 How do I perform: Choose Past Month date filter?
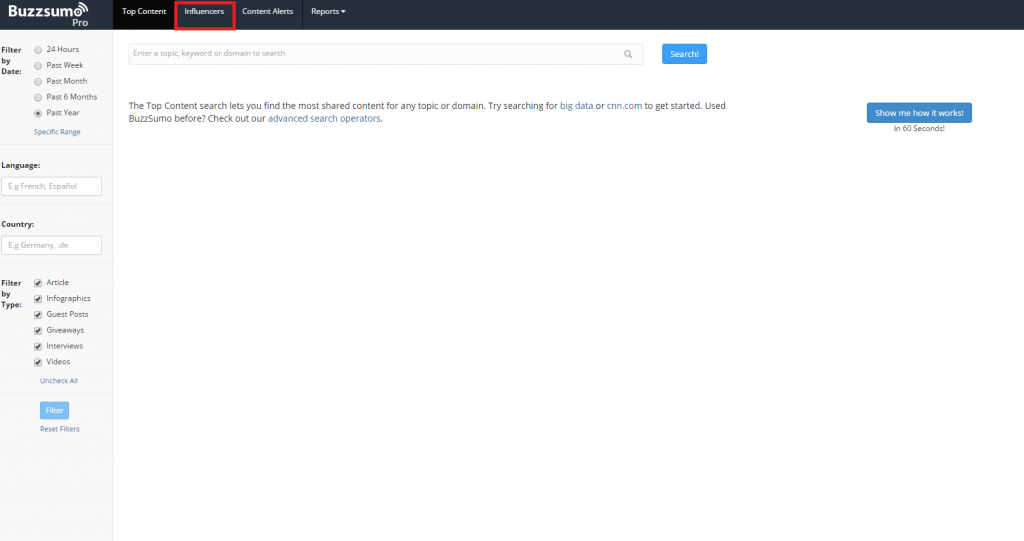(38, 82)
